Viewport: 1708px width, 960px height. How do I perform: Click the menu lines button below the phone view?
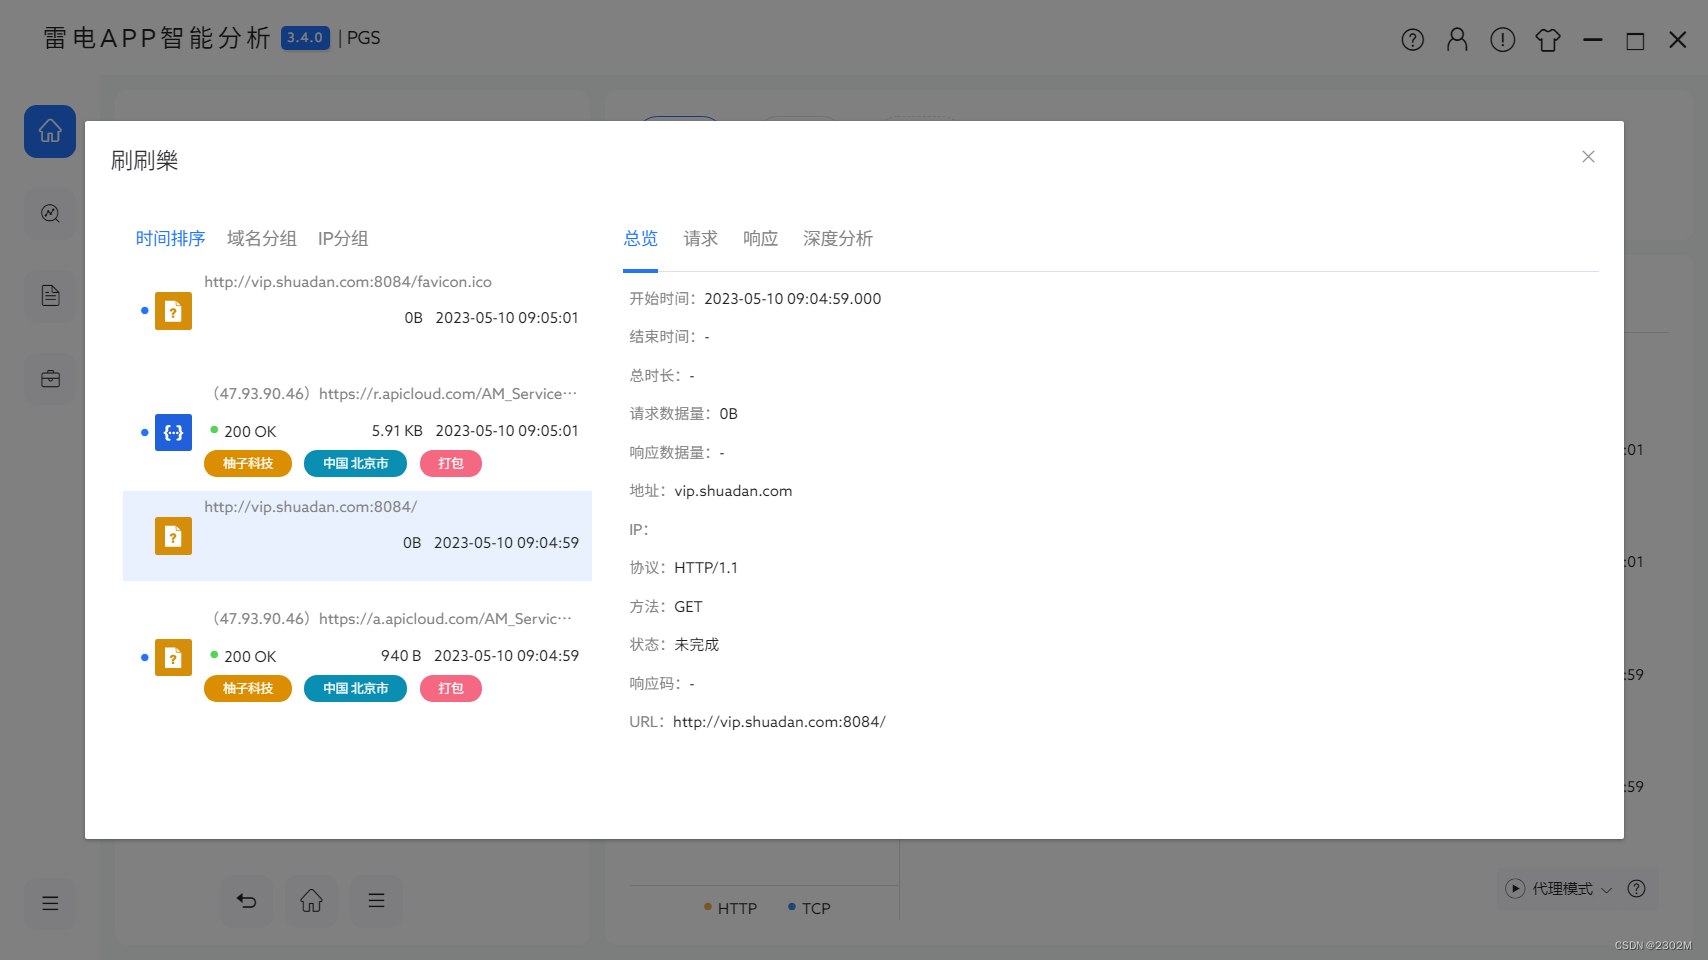[x=376, y=901]
